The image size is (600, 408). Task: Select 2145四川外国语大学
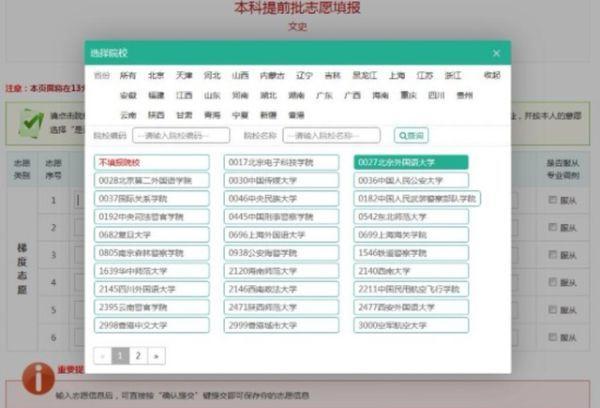152,289
